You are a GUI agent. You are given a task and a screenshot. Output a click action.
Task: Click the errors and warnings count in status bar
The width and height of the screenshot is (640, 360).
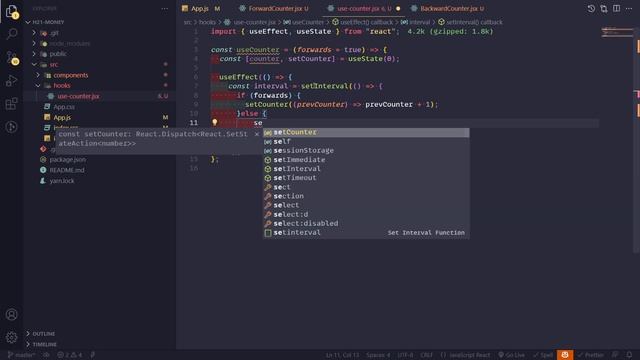pos(70,355)
